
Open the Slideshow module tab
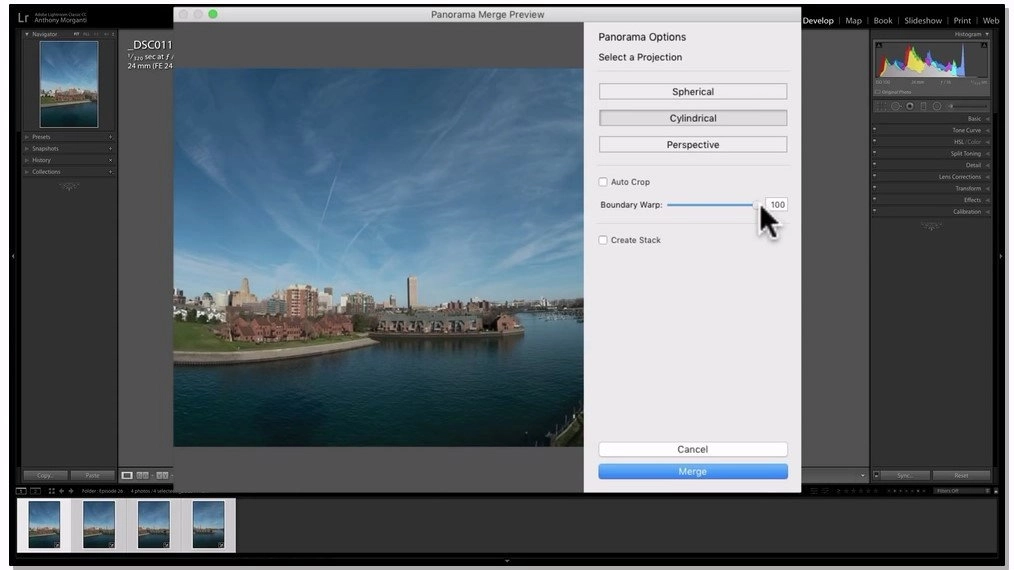click(923, 21)
